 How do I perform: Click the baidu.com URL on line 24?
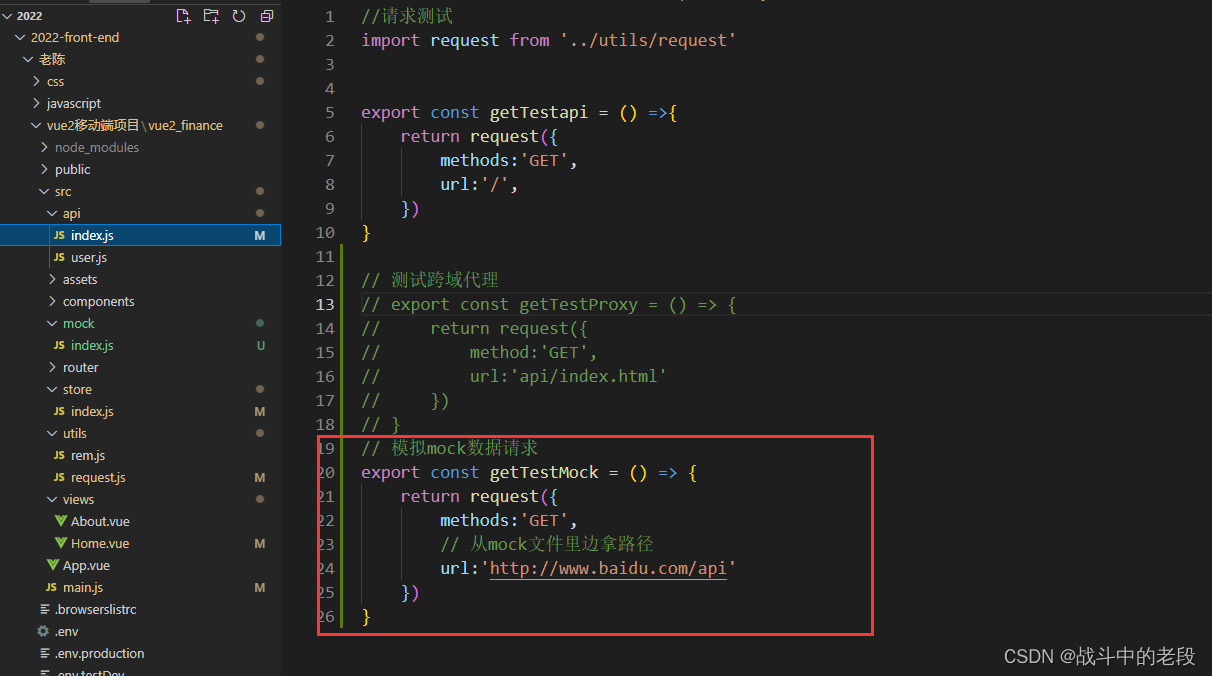point(607,568)
